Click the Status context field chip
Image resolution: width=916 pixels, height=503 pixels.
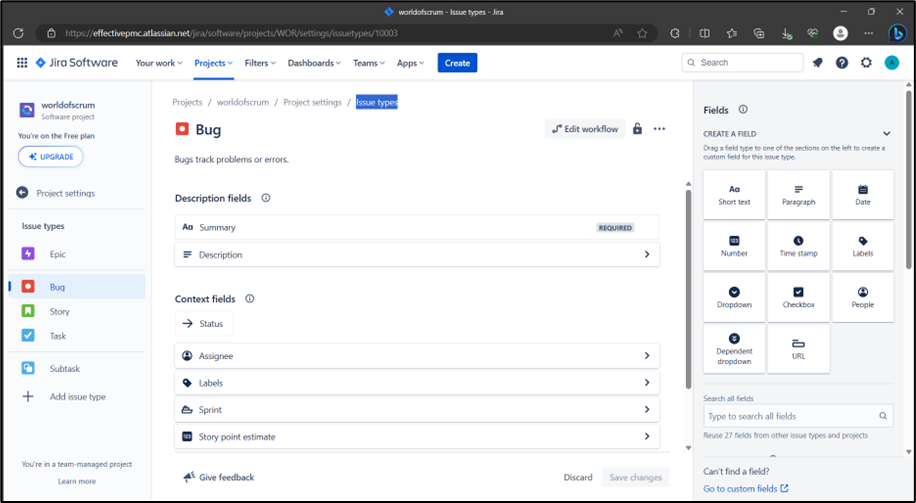point(204,324)
